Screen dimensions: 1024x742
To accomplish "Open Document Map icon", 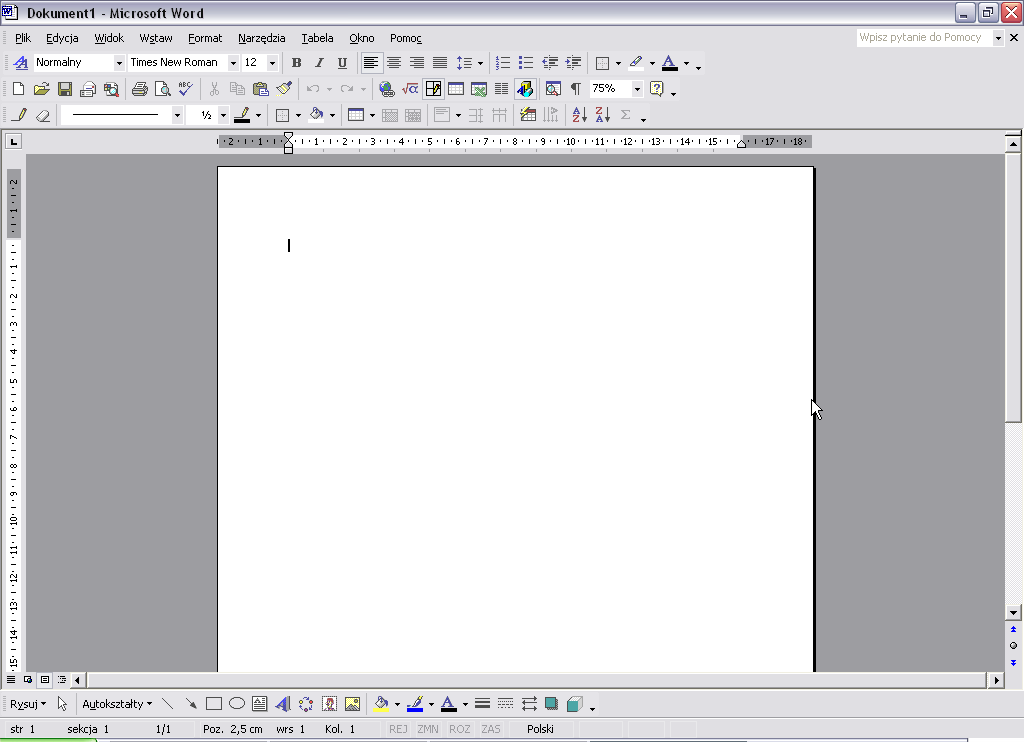I will (553, 89).
